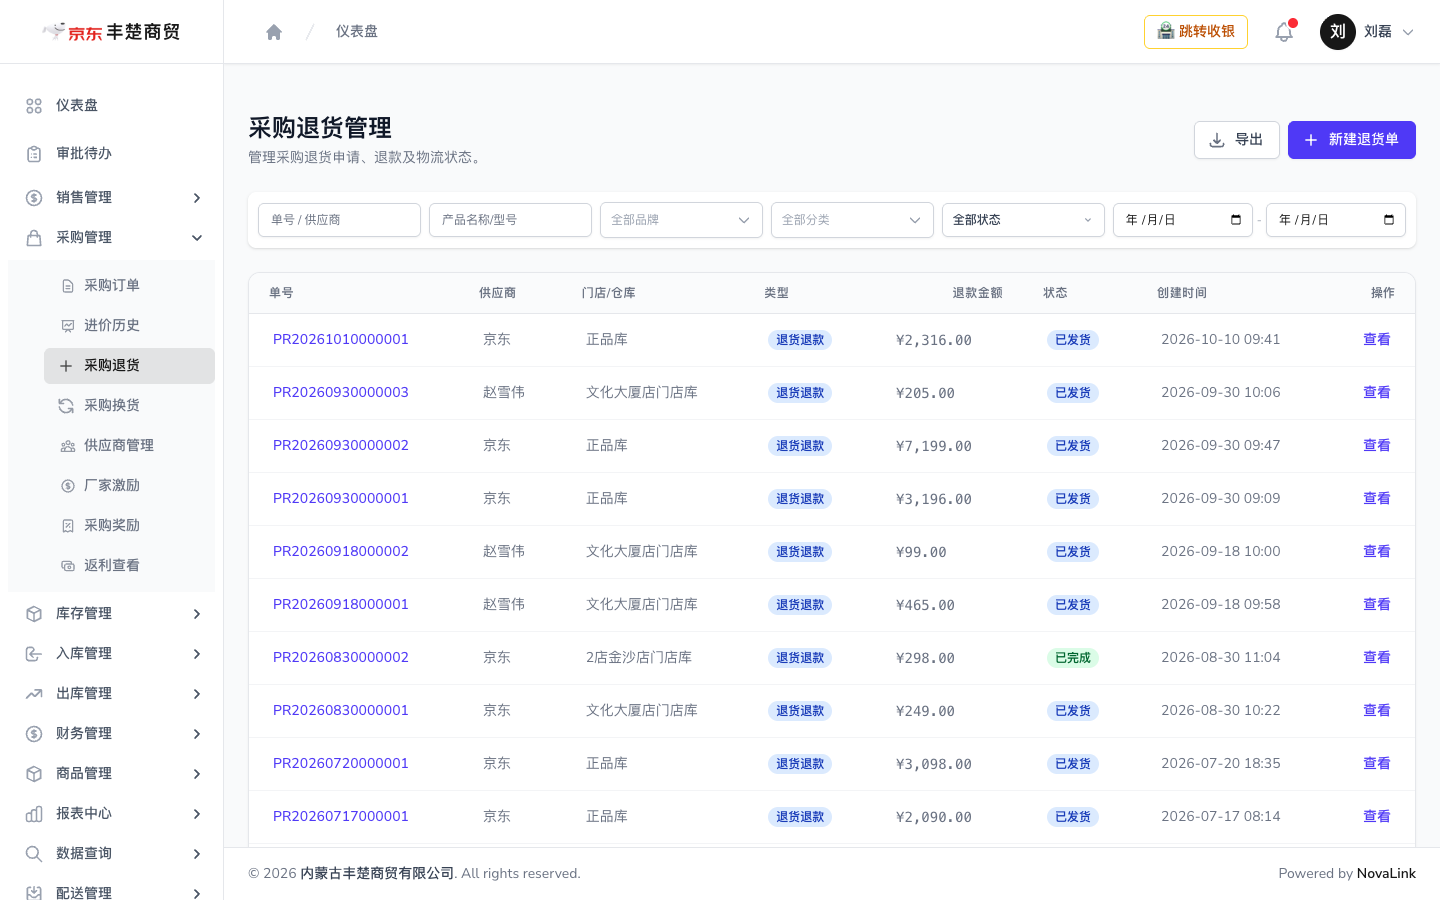Click the 厂家激励 icon

(68, 486)
